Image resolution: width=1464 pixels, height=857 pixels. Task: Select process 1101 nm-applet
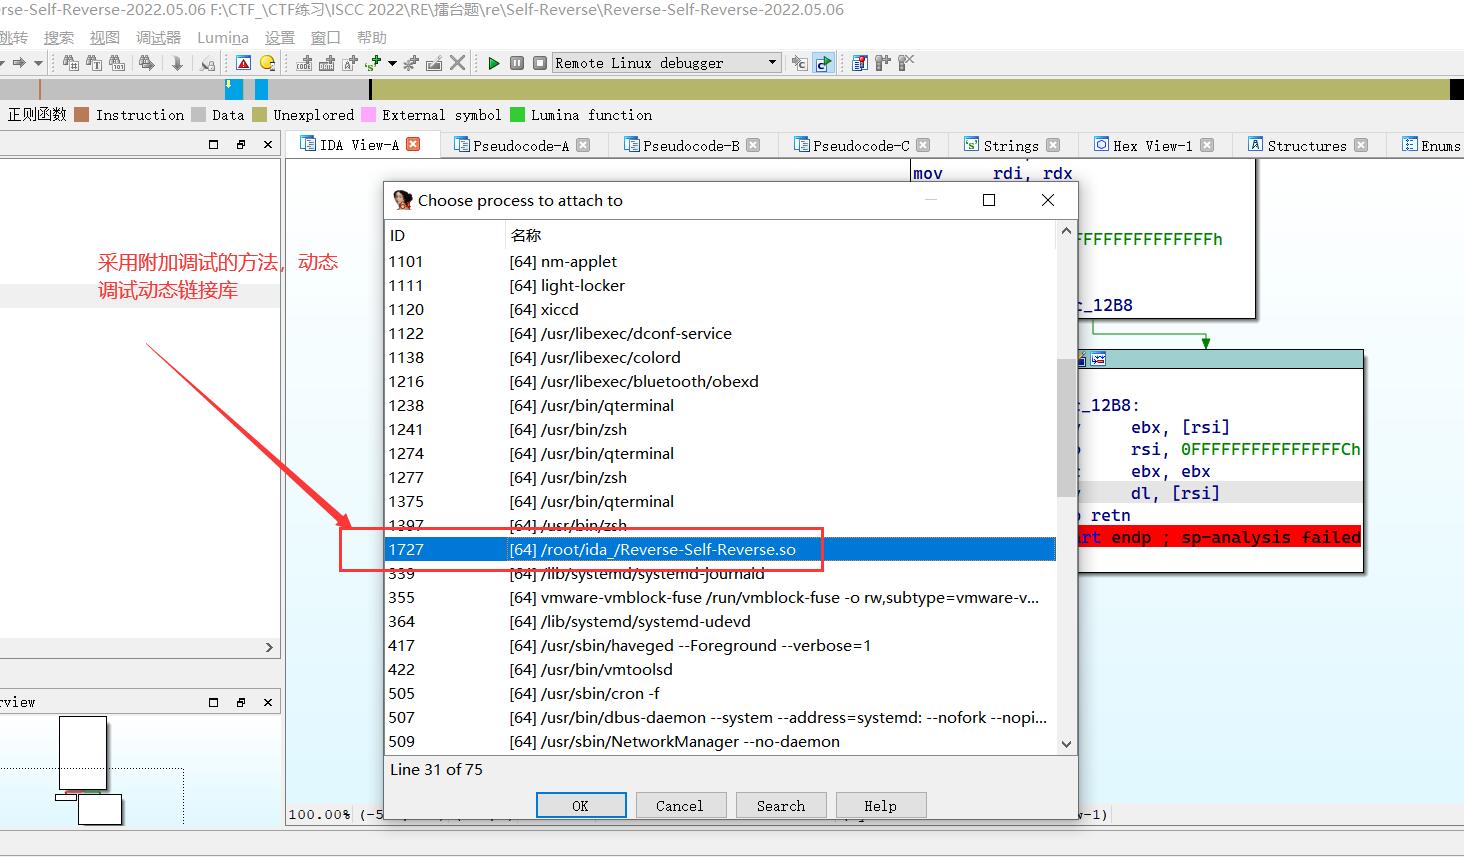[720, 261]
